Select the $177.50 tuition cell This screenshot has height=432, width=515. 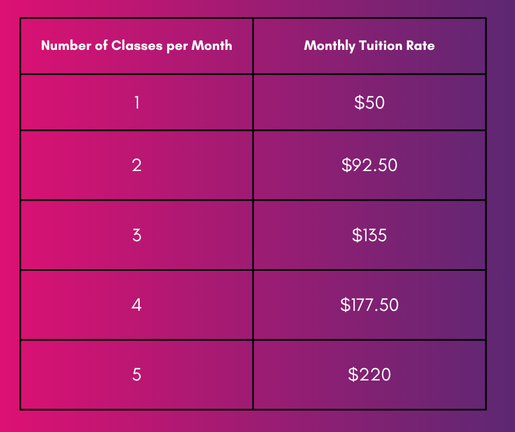point(369,305)
